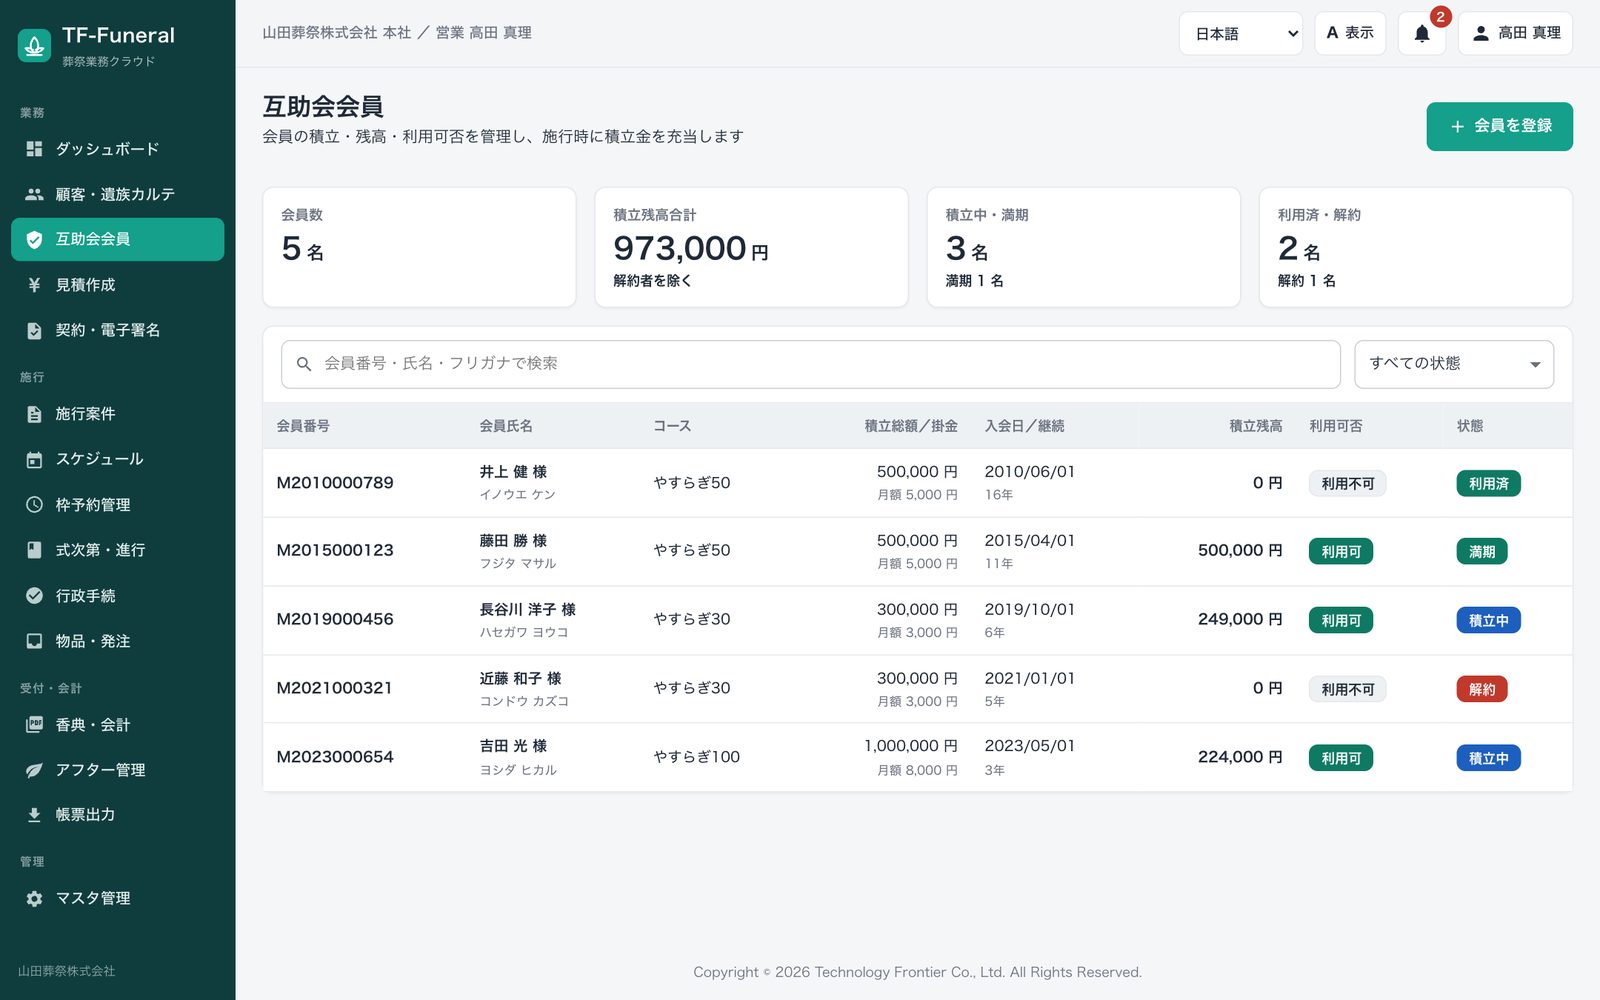Screen dimensions: 1600x1000
Task: Expand the すべての状態 status filter
Action: coord(1454,364)
